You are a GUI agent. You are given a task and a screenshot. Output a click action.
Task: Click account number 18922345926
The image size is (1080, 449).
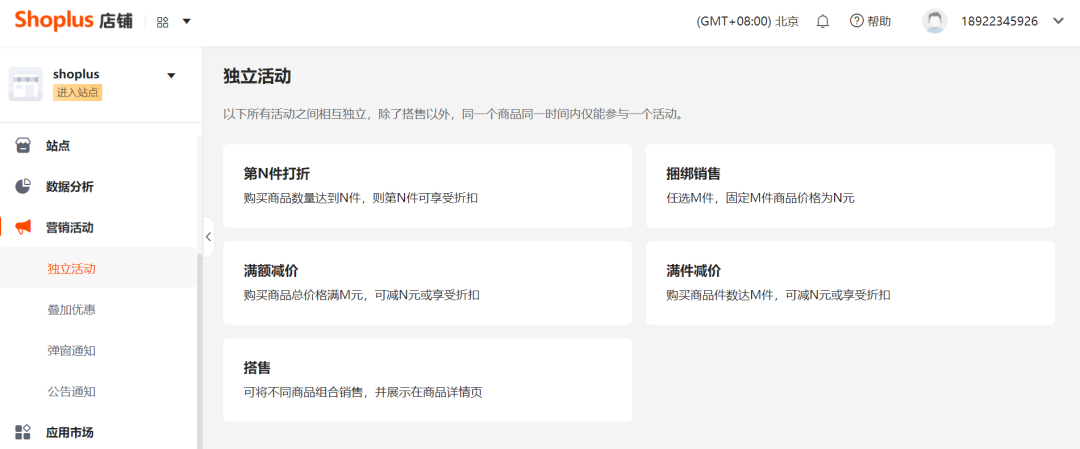point(999,21)
